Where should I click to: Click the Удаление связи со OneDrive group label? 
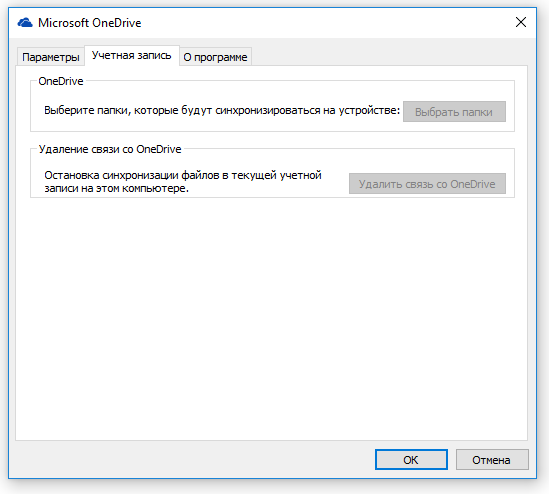pyautogui.click(x=110, y=149)
